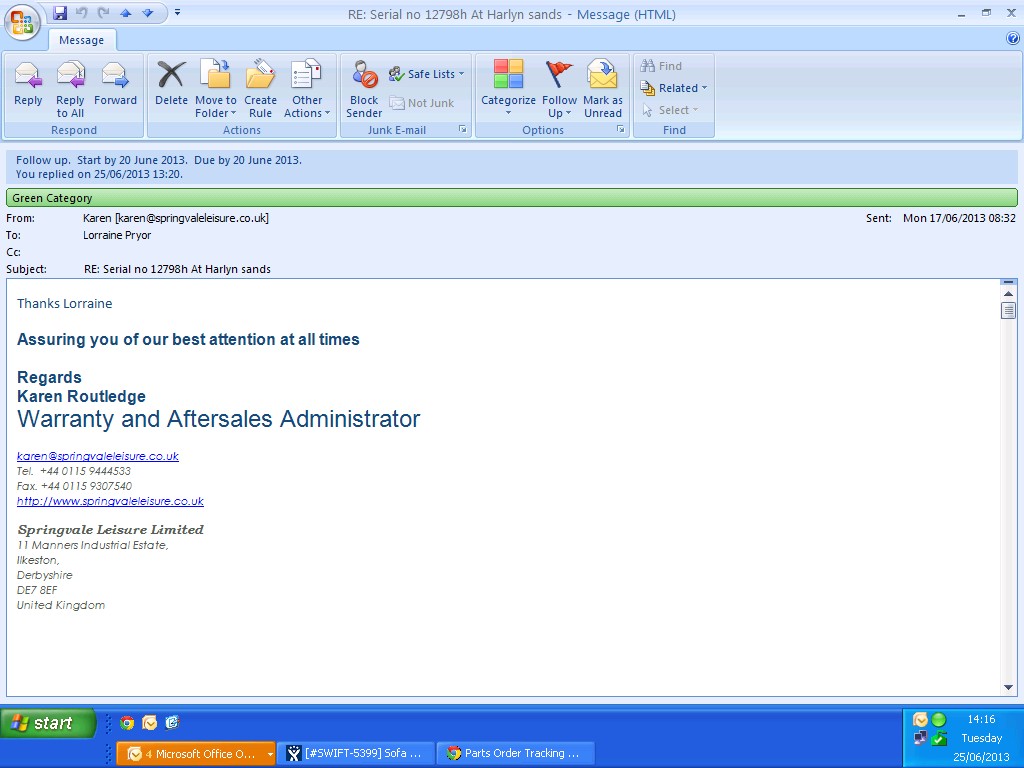Click Reply to All

pyautogui.click(x=70, y=89)
